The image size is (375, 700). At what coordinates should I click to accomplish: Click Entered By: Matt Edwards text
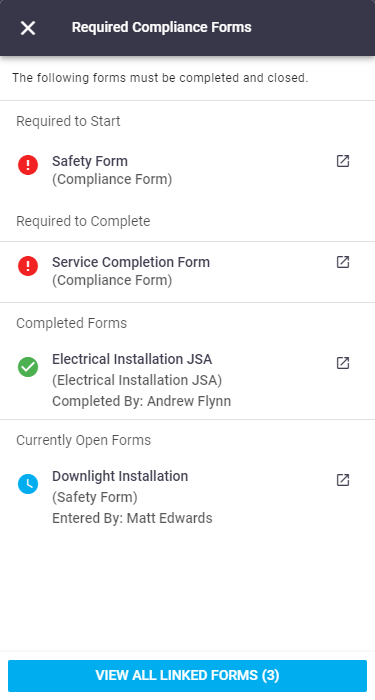(x=132, y=518)
